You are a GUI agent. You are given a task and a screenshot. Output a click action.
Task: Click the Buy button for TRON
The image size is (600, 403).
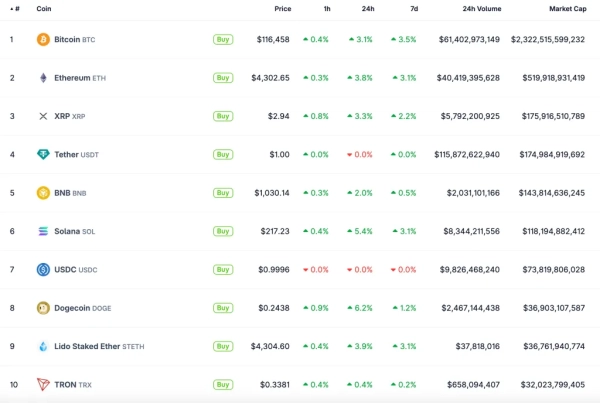(x=223, y=384)
